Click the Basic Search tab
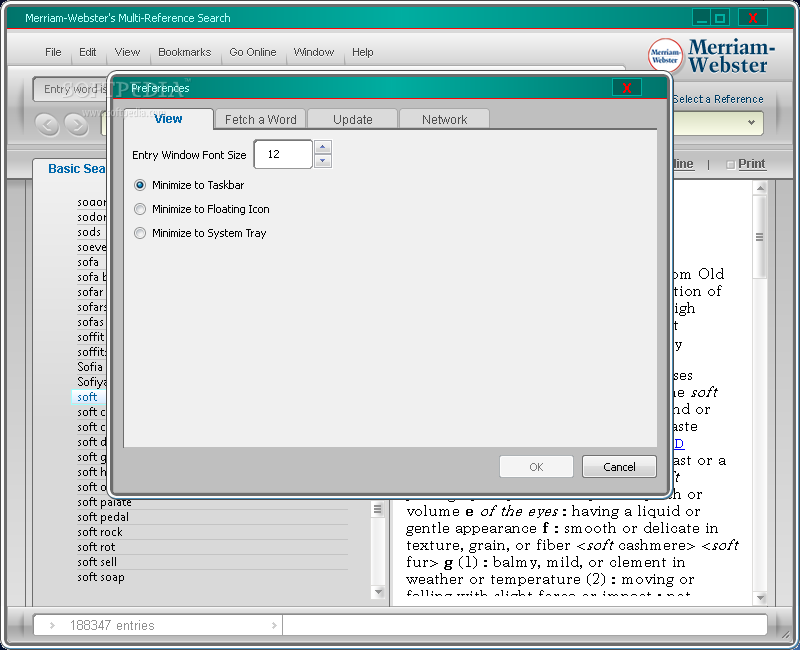The image size is (800, 650). tap(77, 169)
